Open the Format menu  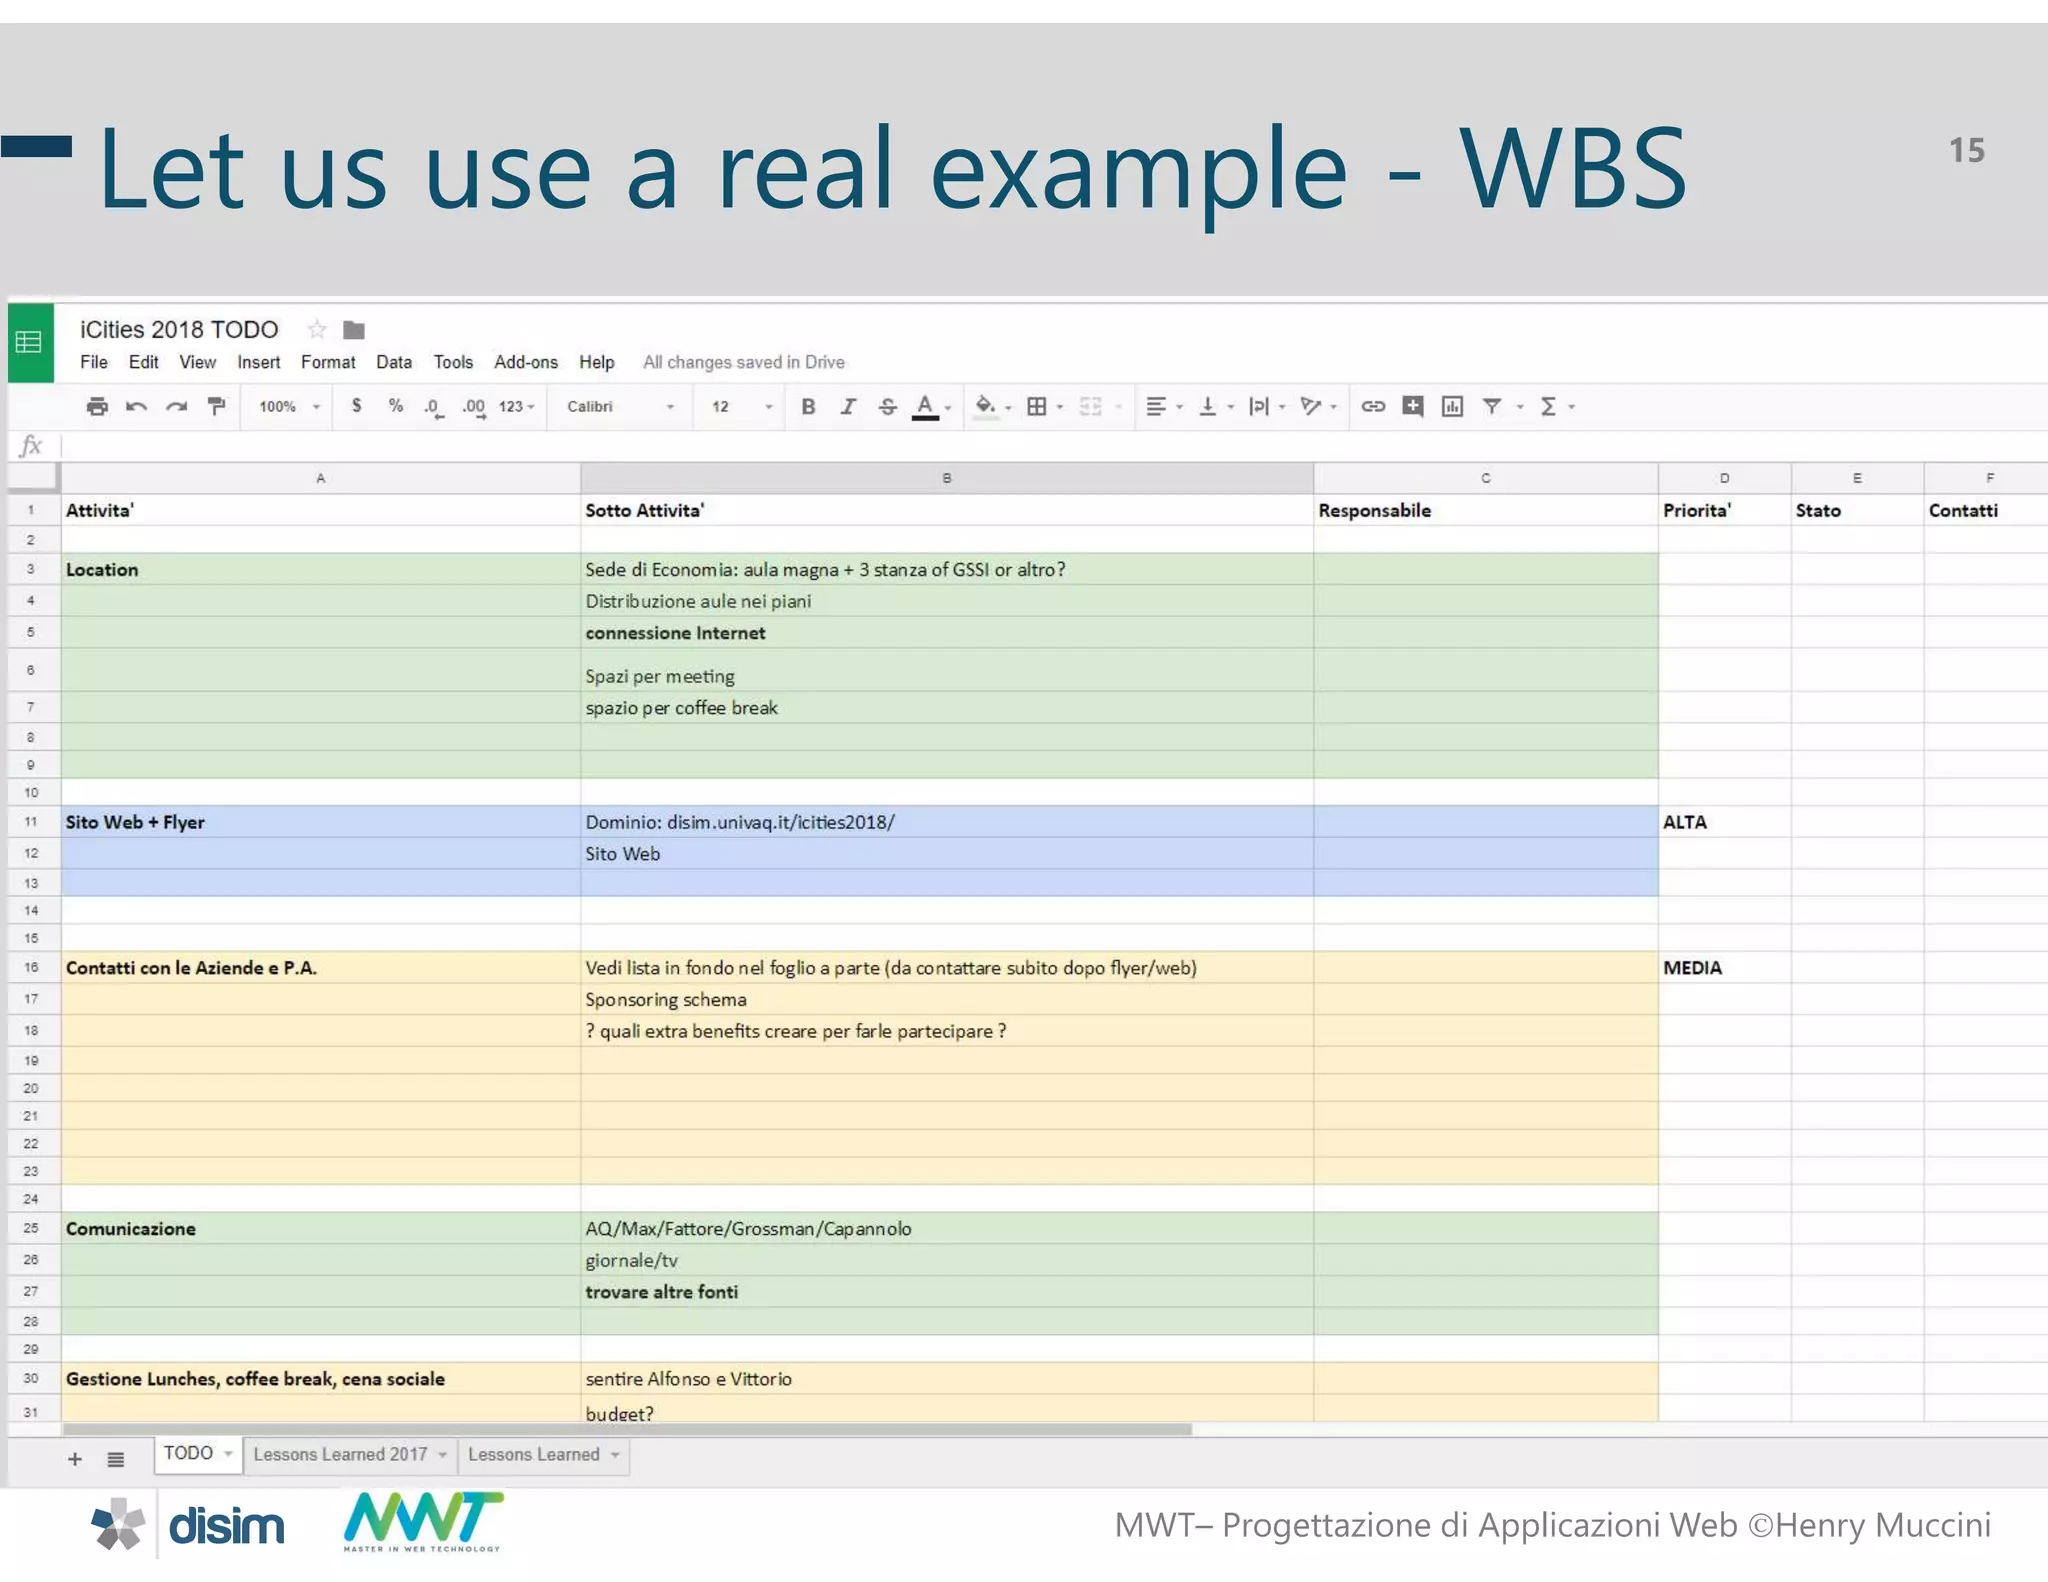(328, 362)
